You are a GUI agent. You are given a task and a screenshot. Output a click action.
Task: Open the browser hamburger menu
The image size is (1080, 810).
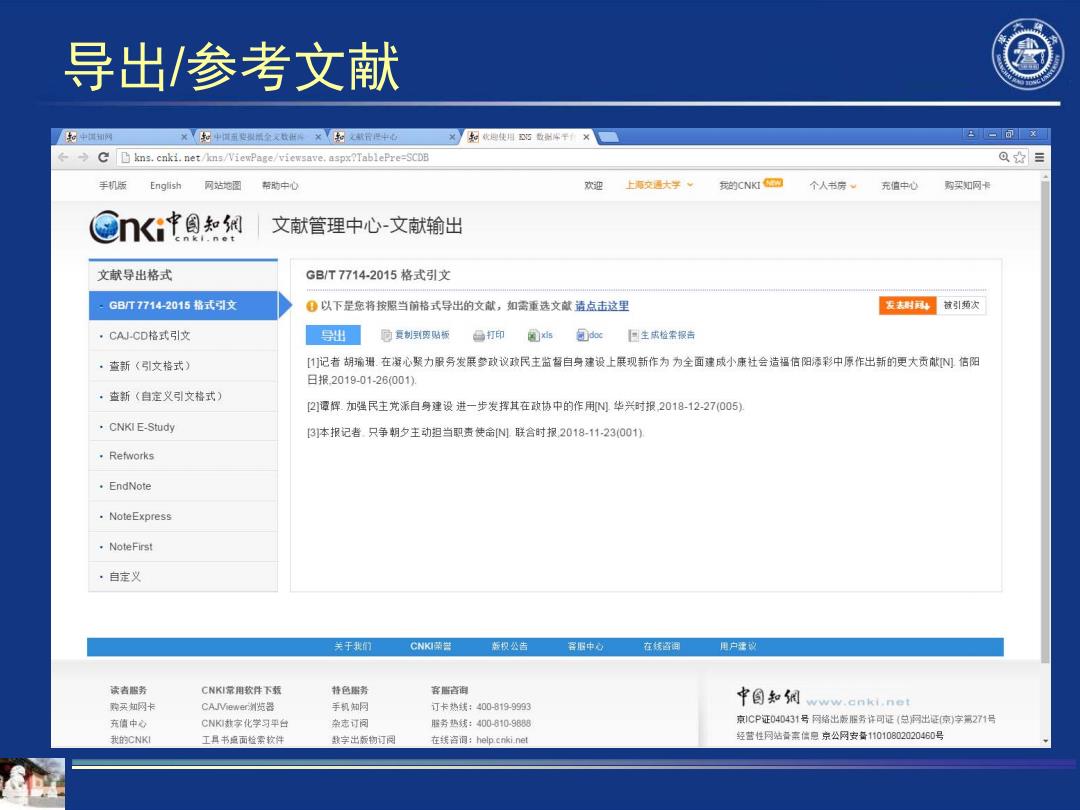1039,157
